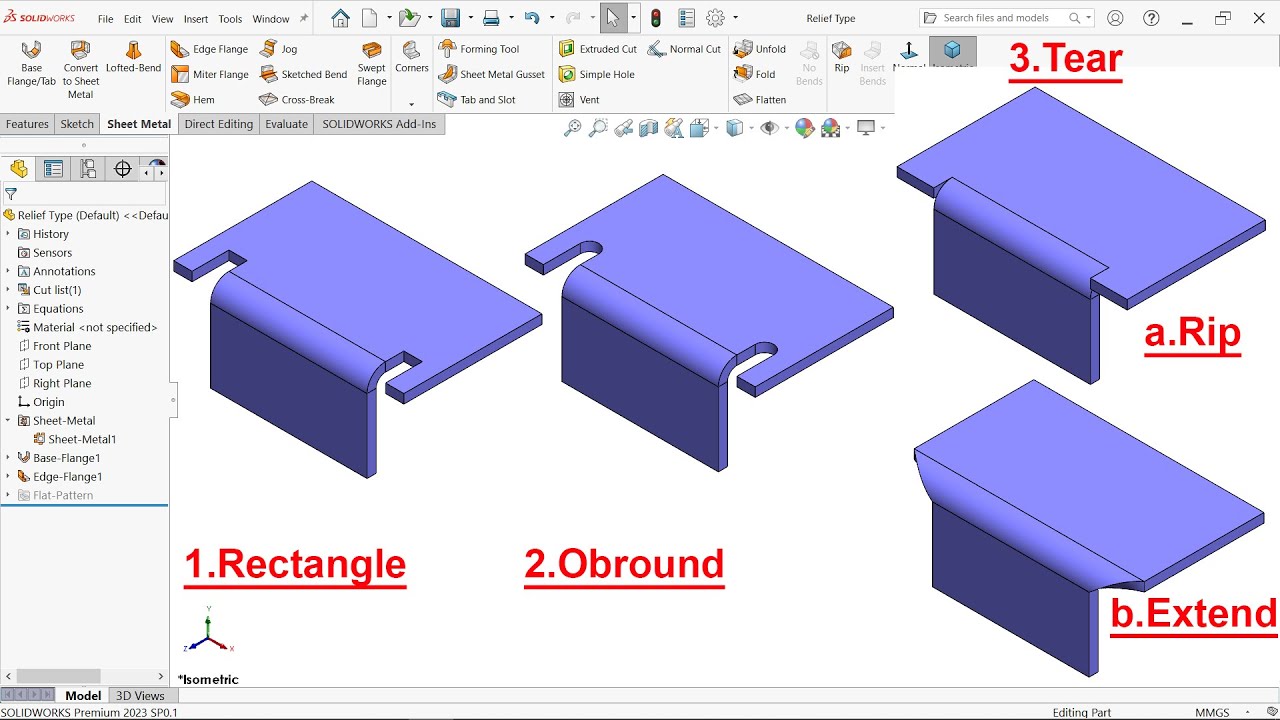Activate the Extruded Cut tool
This screenshot has height=720, width=1280.
597,49
